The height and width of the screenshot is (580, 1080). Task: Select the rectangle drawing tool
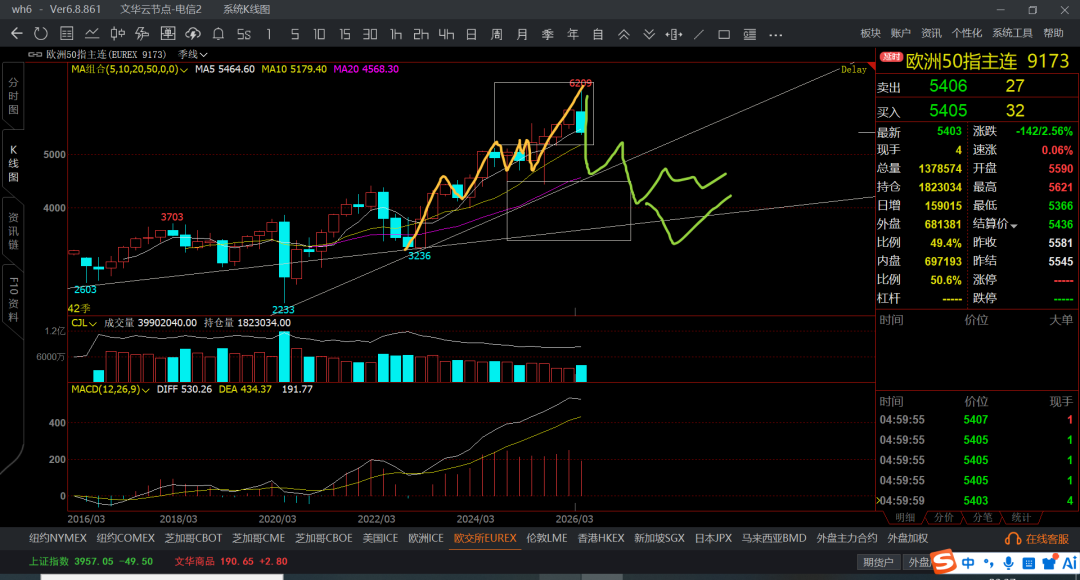coord(724,34)
